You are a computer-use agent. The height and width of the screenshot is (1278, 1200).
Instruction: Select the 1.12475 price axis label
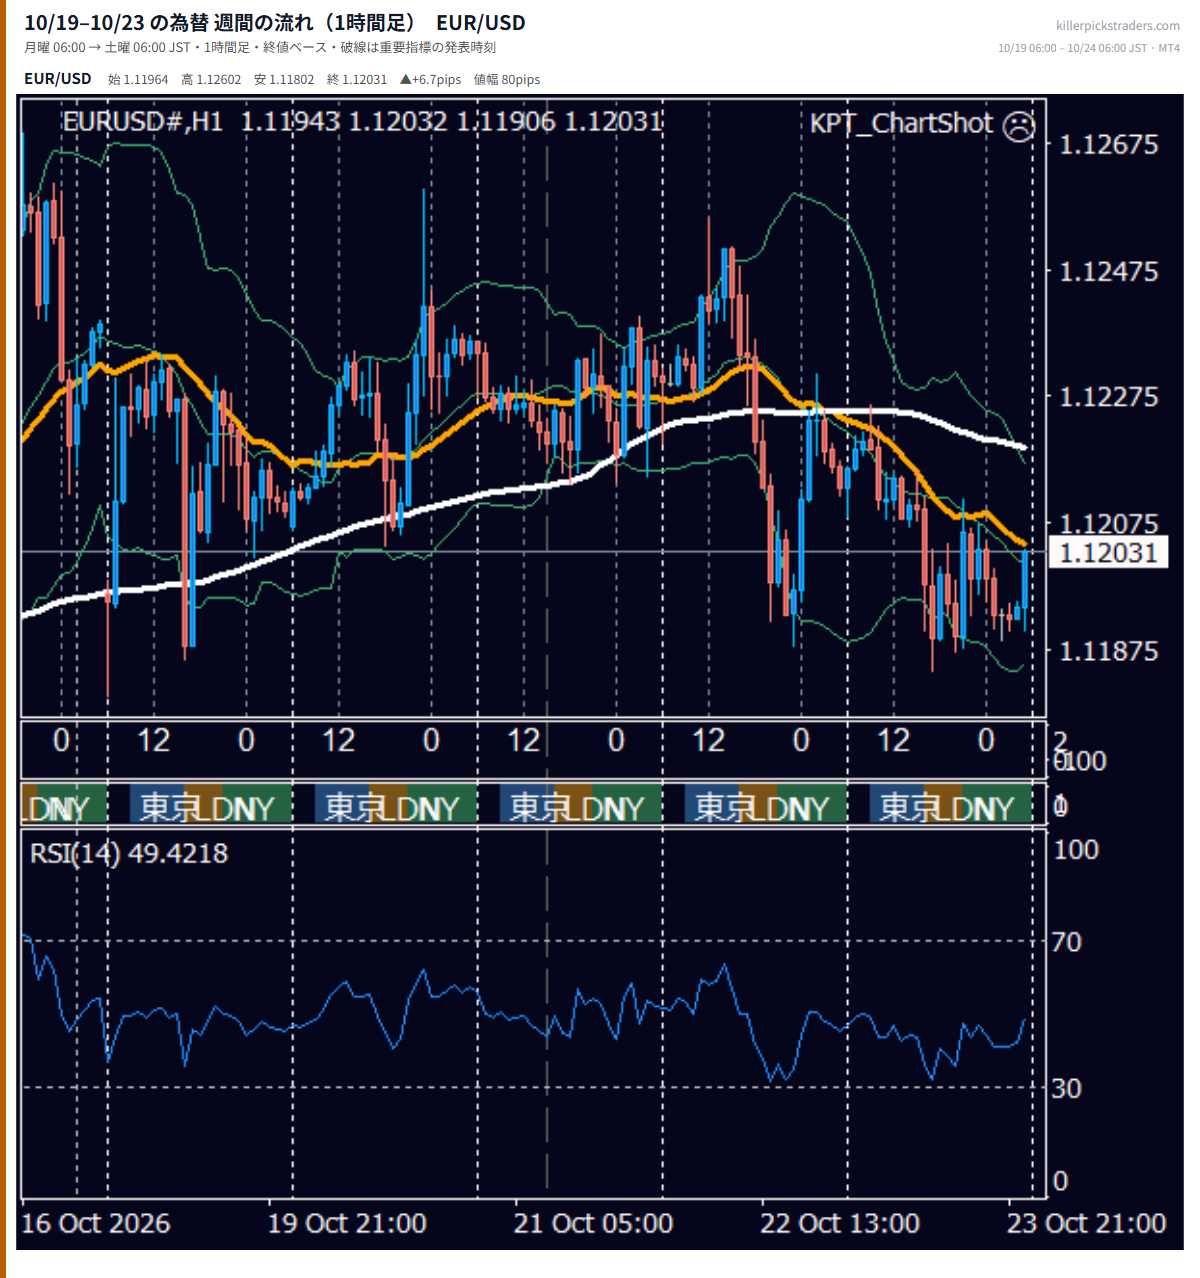point(1108,271)
